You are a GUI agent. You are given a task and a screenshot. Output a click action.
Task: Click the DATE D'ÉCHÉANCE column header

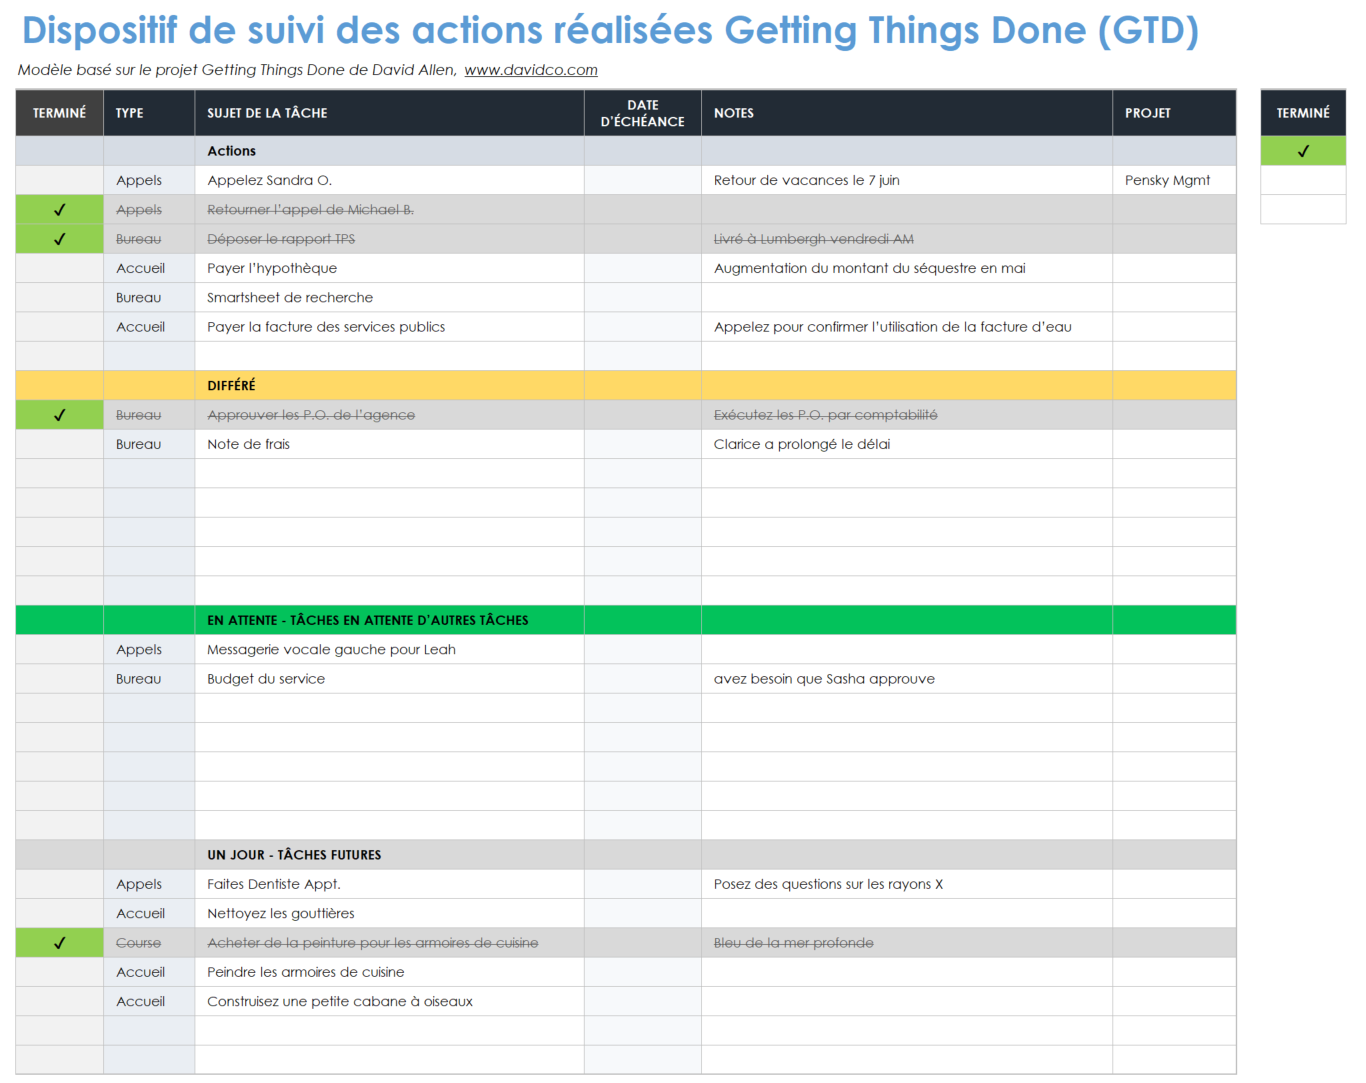click(x=643, y=113)
